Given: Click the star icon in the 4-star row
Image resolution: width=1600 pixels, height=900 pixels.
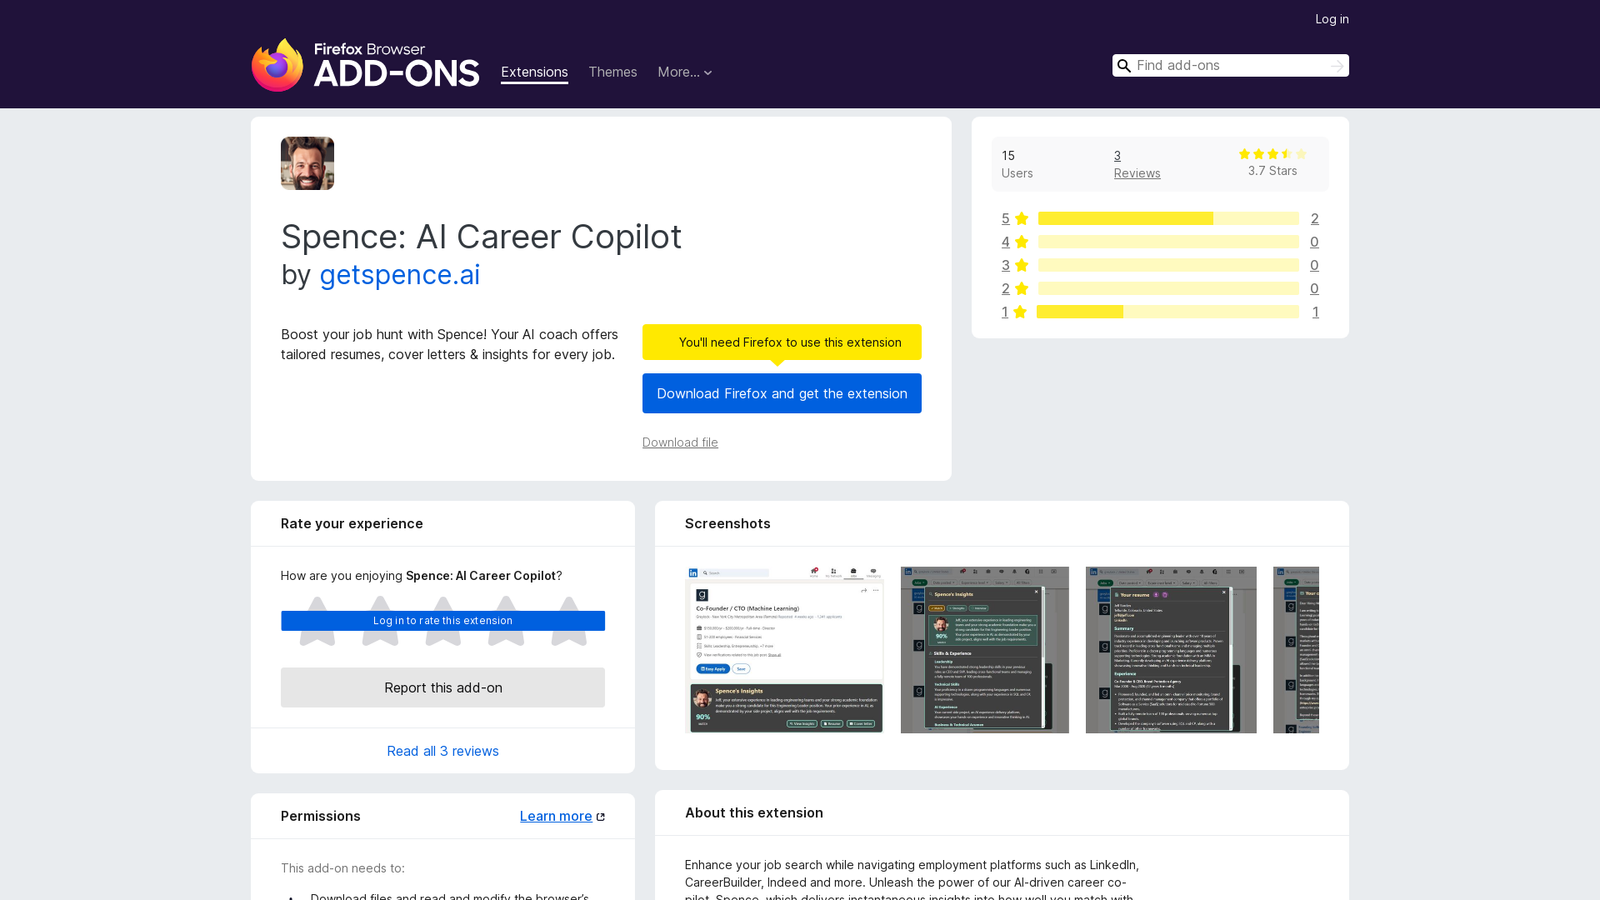Looking at the screenshot, I should [1021, 242].
